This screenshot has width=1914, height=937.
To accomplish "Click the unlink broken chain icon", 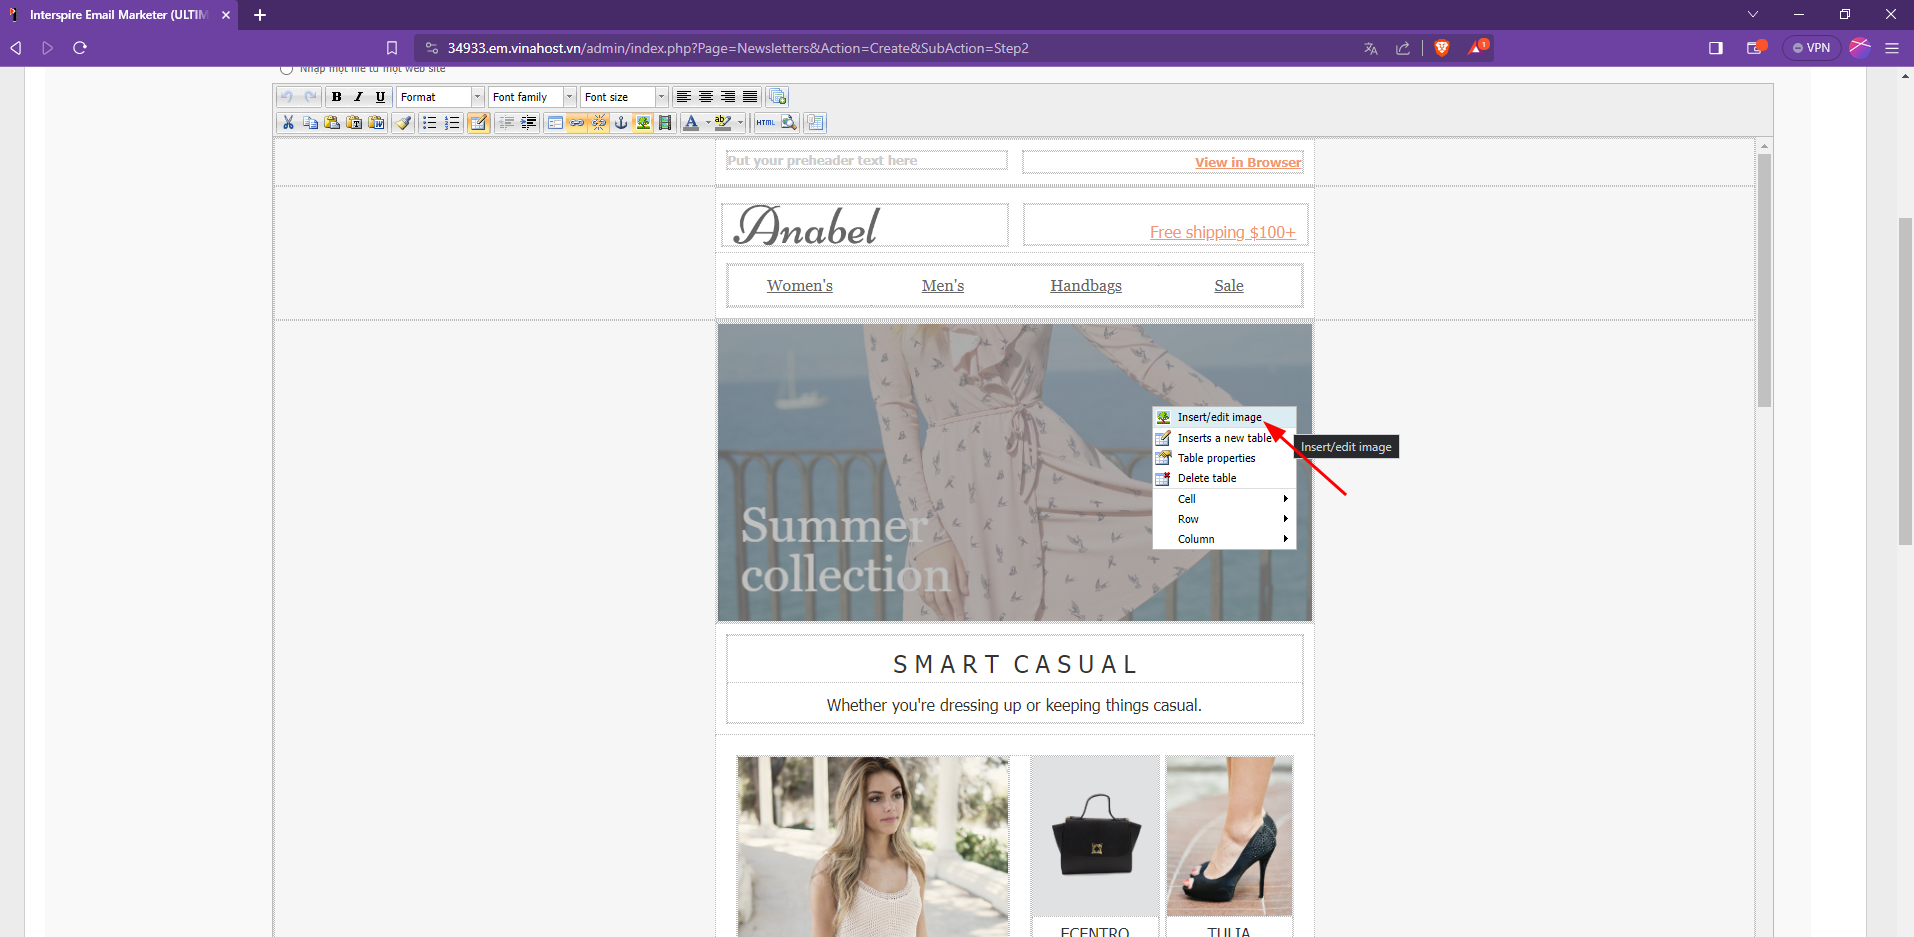I will 599,123.
